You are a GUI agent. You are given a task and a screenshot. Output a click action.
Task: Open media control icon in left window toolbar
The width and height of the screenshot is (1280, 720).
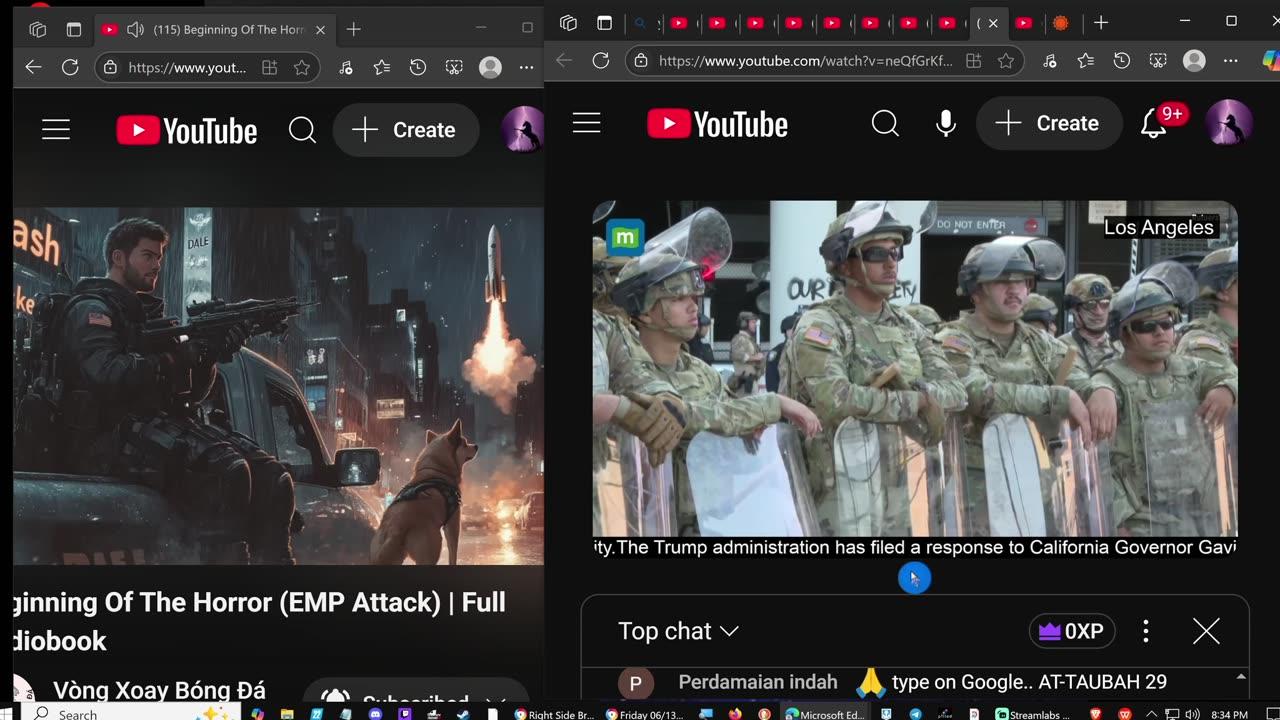345,68
